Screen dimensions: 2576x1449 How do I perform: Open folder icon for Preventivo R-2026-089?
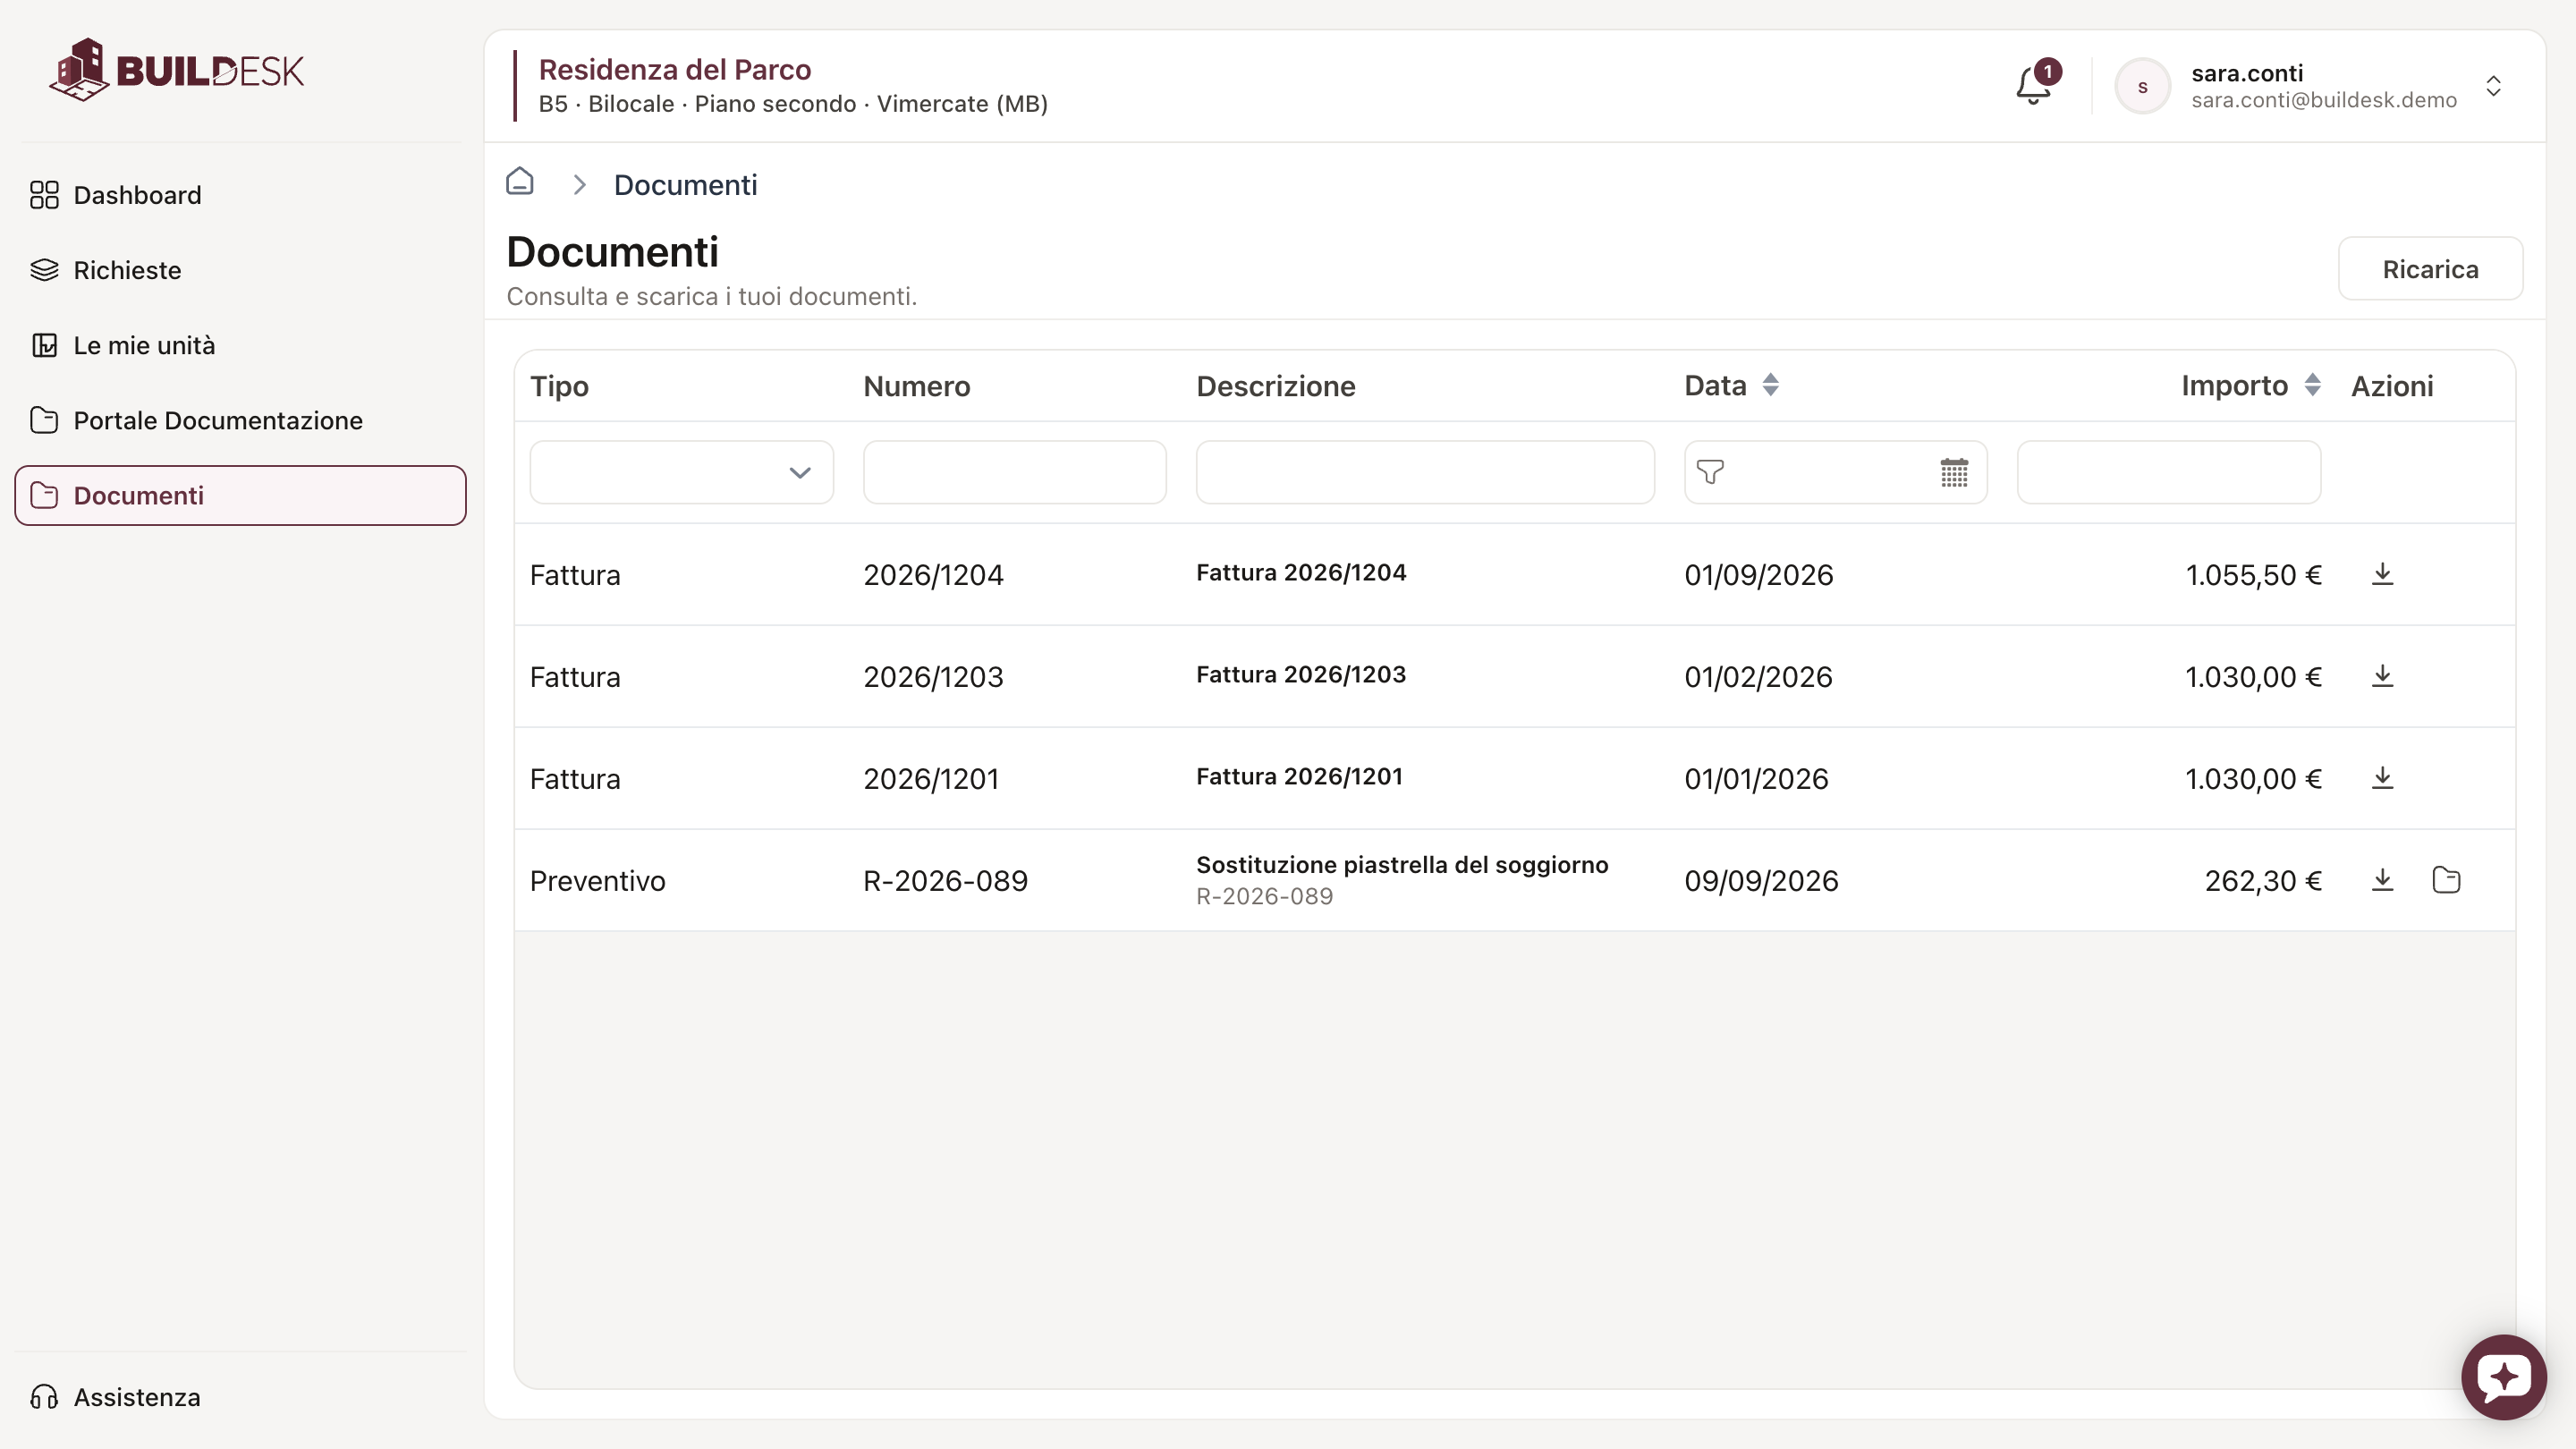2446,880
